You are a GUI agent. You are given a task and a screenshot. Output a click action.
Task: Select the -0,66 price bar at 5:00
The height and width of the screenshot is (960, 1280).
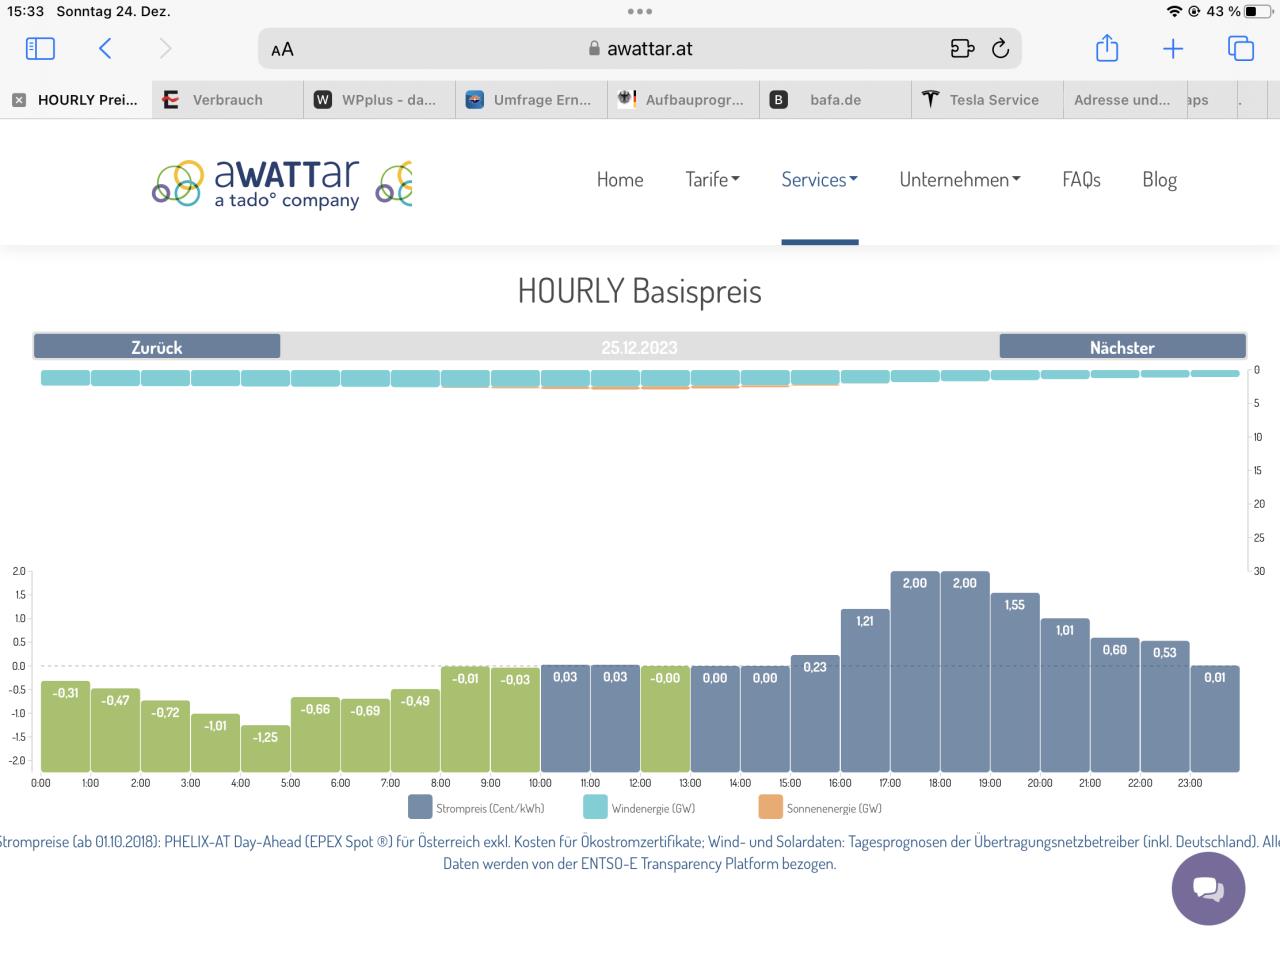(315, 735)
